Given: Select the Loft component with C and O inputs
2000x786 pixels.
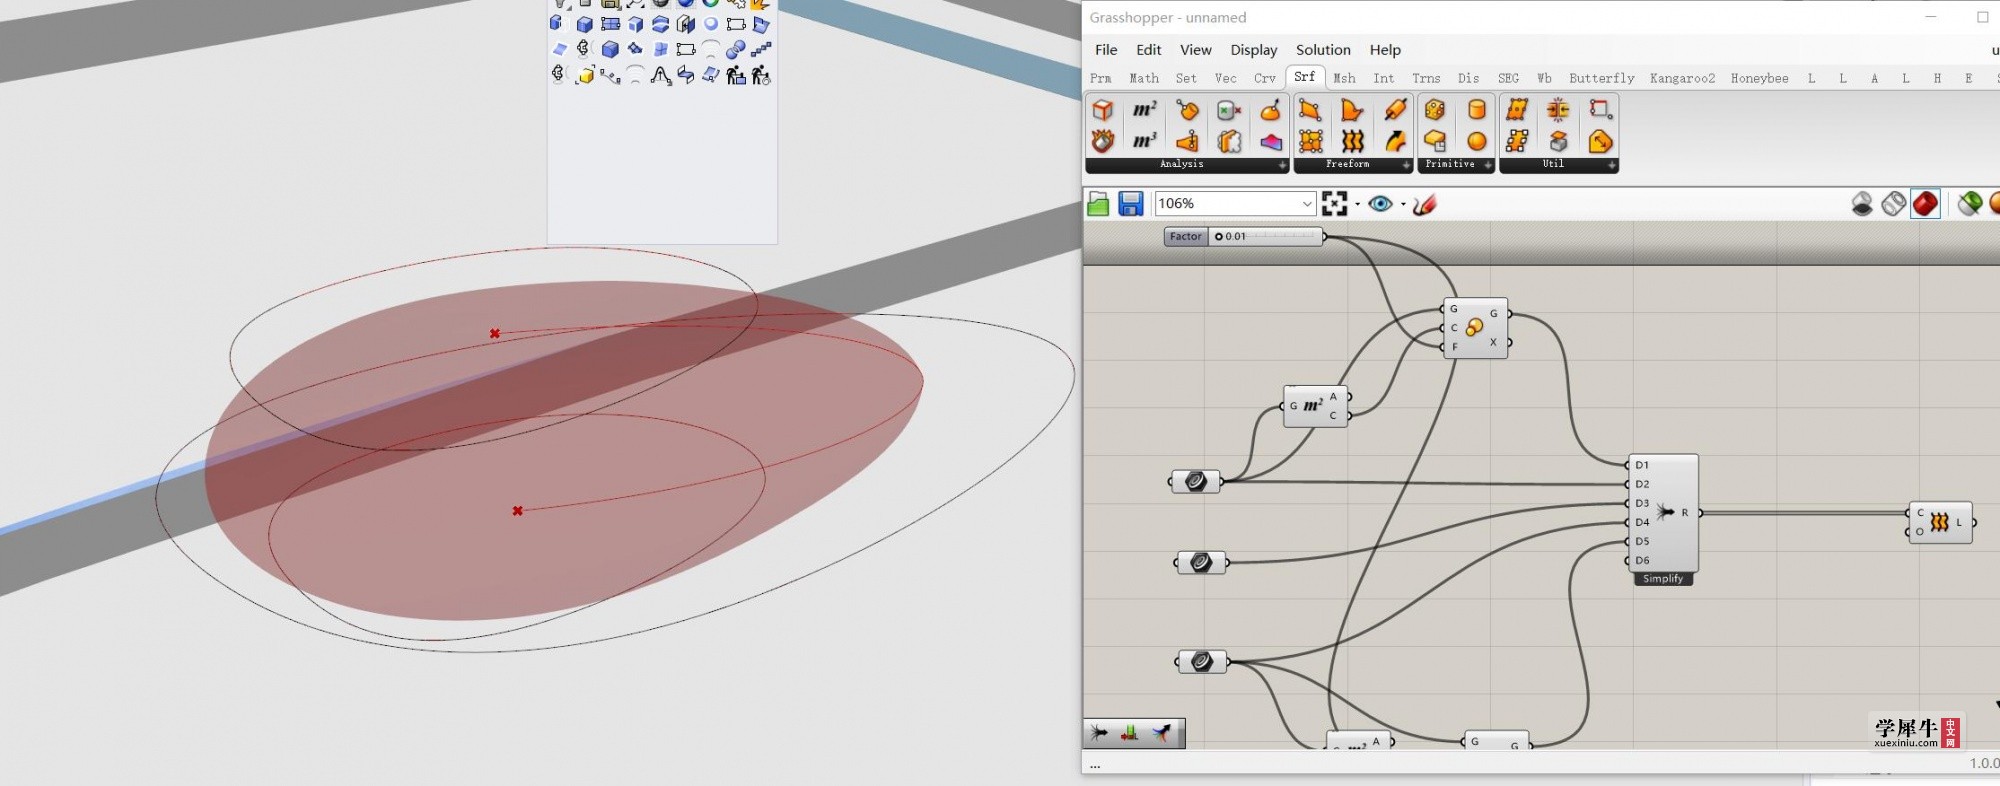Looking at the screenshot, I should pos(1940,522).
